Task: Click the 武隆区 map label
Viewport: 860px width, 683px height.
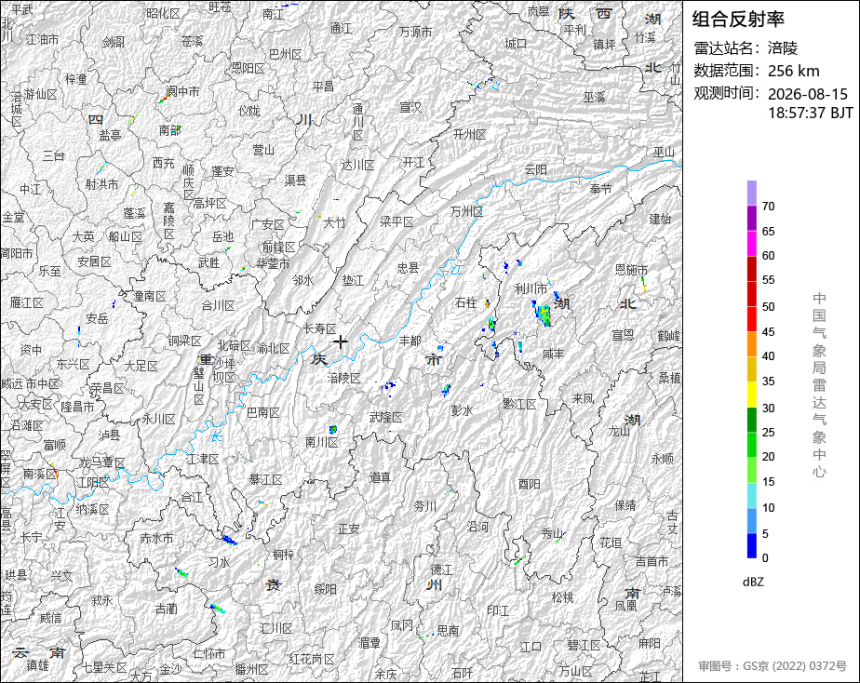Action: click(x=386, y=417)
